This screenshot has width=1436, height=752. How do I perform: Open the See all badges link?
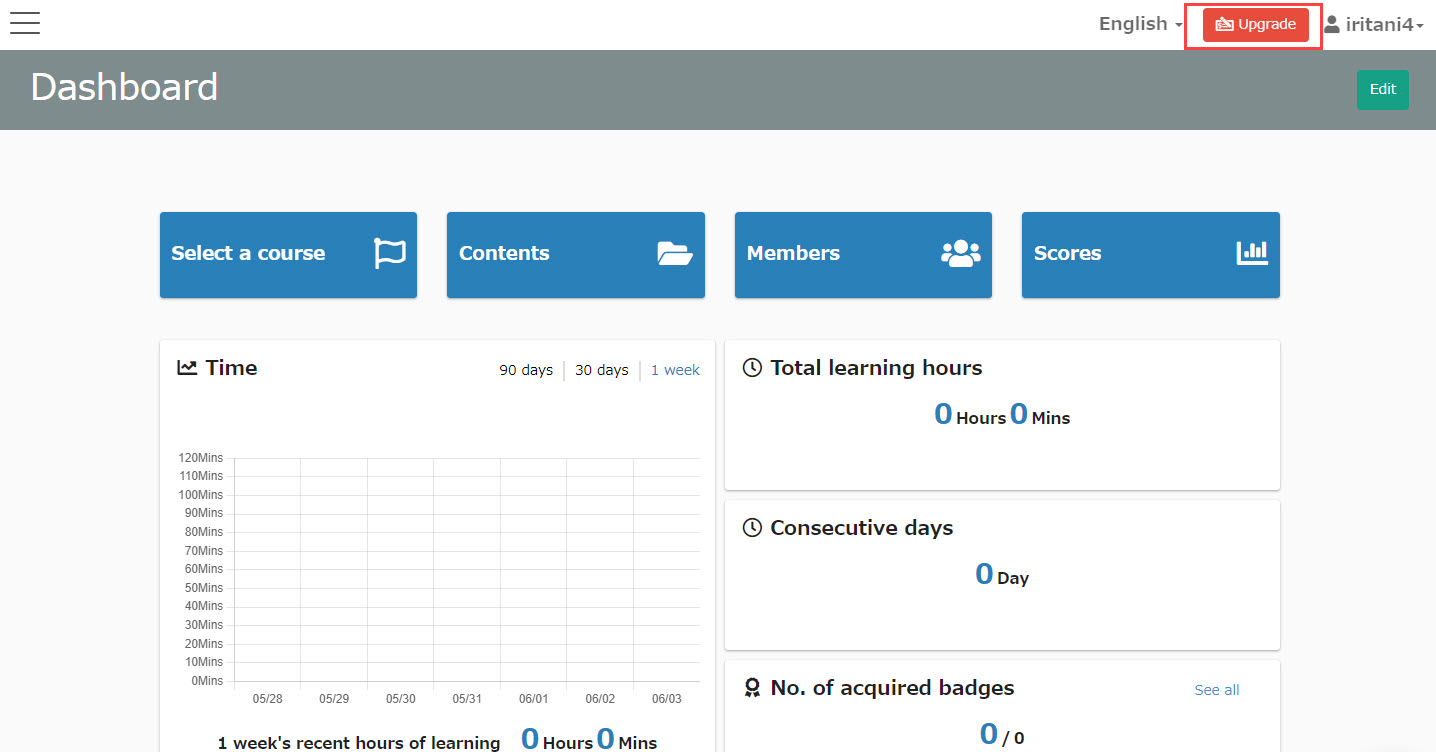click(x=1216, y=690)
